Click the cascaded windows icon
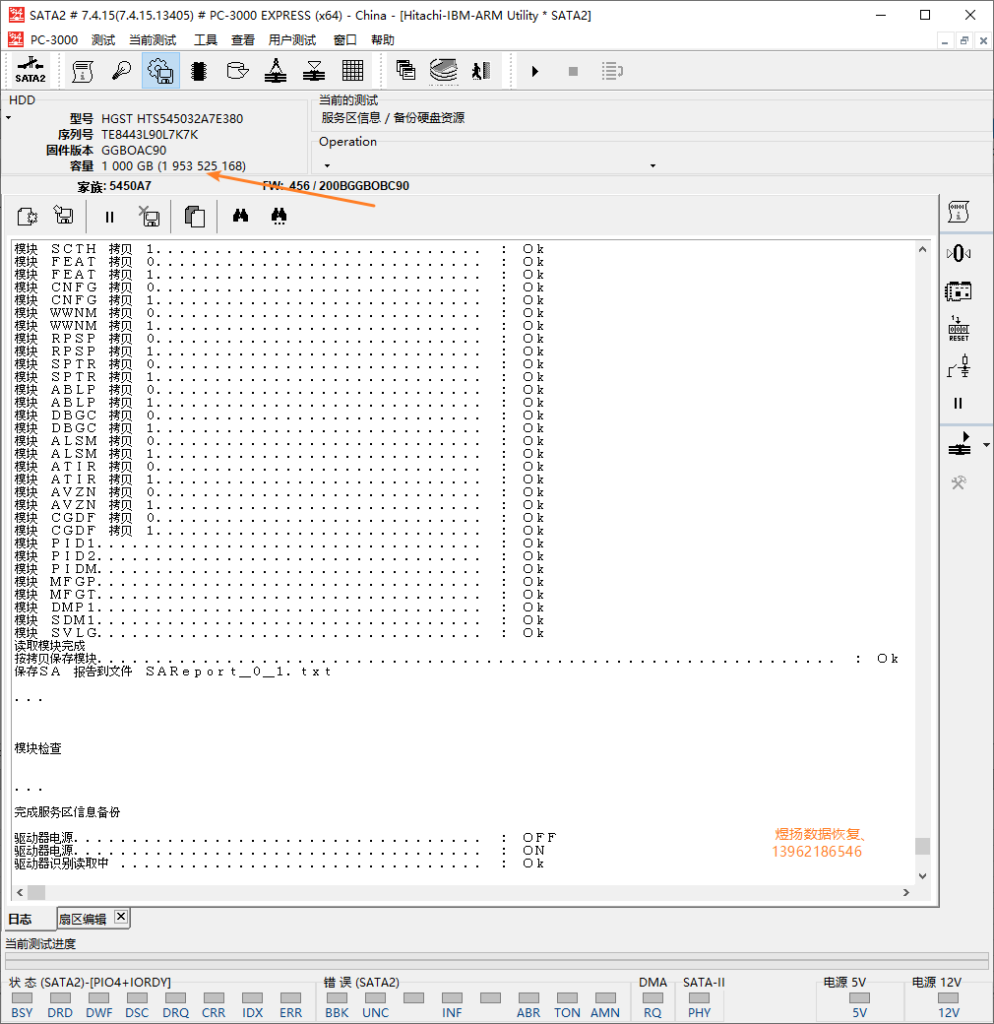Screen dimensions: 994x1024 point(406,71)
